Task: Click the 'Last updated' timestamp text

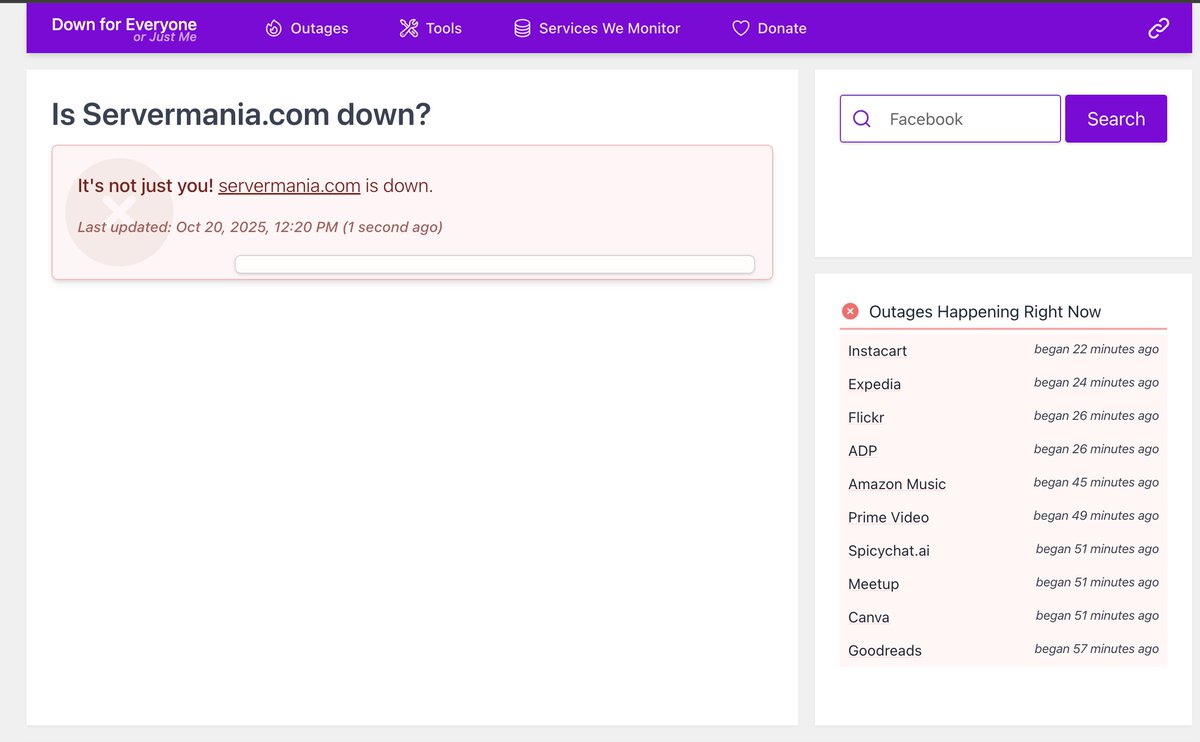Action: [x=260, y=227]
